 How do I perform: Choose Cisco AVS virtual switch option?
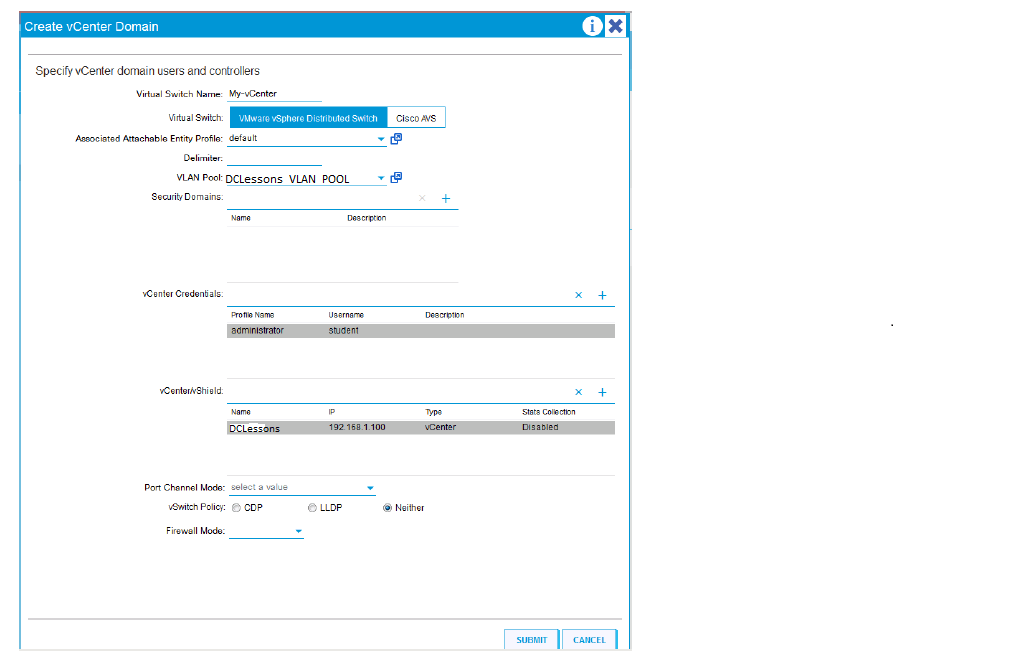tap(416, 118)
